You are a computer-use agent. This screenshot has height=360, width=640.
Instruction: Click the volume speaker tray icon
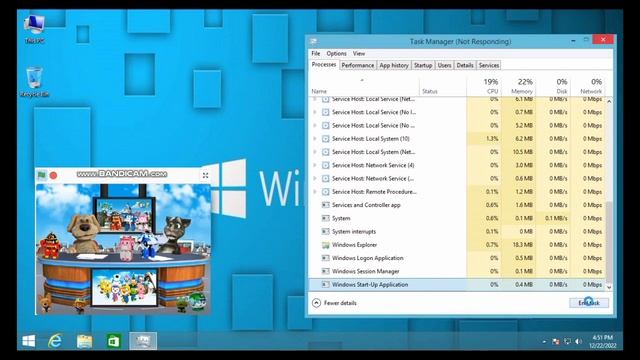click(578, 342)
